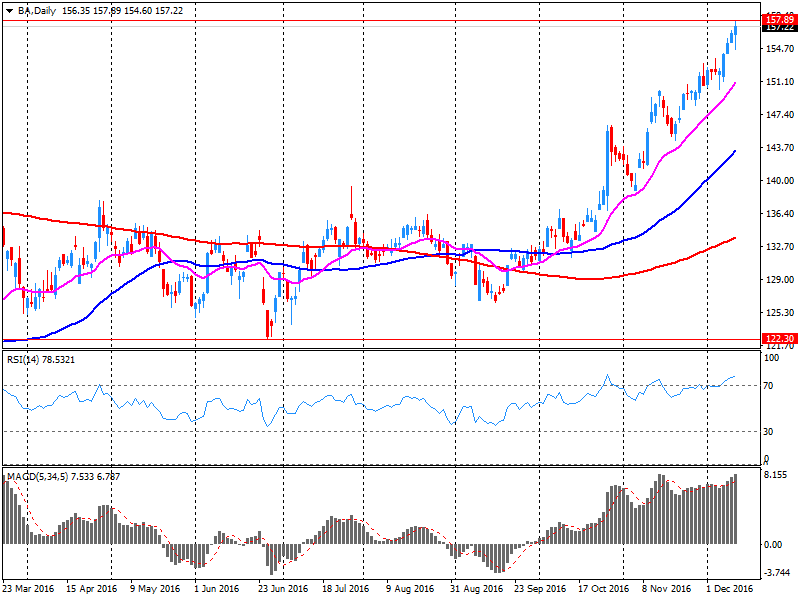This screenshot has height=600, width=800.
Task: Click the 1 Dec 2016 date label
Action: point(730,589)
